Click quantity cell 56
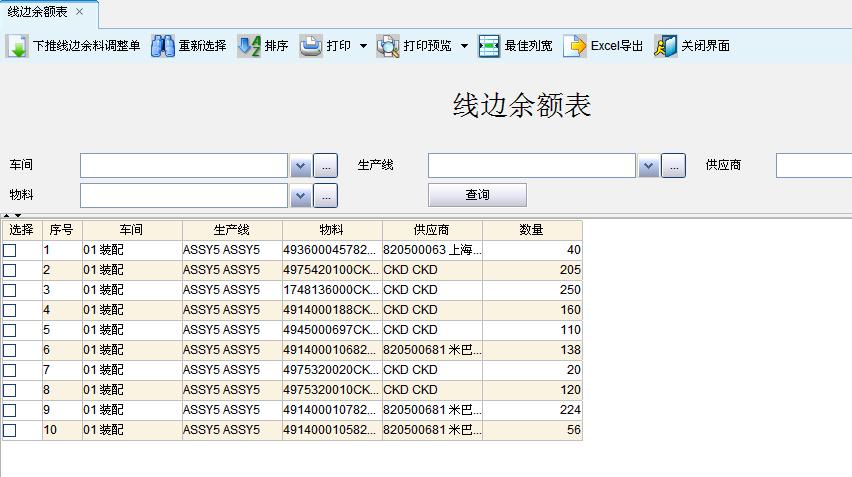This screenshot has width=852, height=477. pyautogui.click(x=532, y=430)
